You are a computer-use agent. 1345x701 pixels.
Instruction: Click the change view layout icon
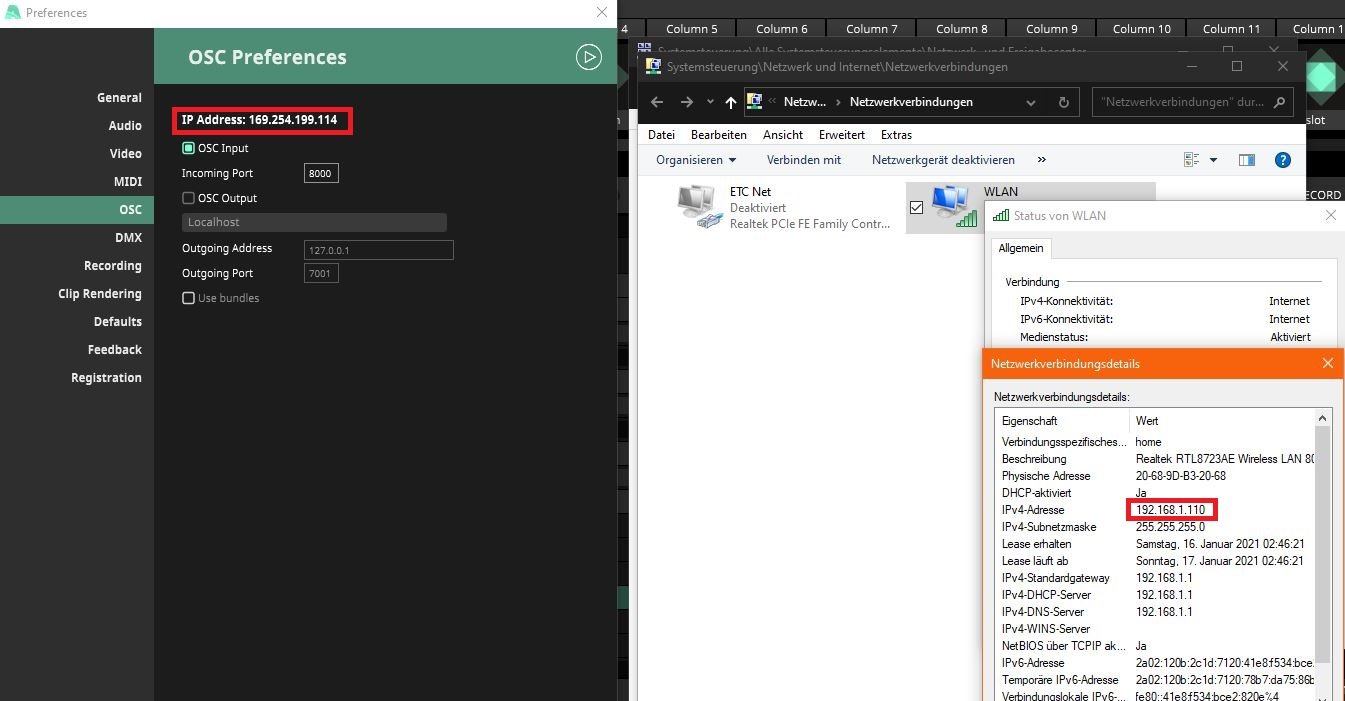(x=1191, y=160)
